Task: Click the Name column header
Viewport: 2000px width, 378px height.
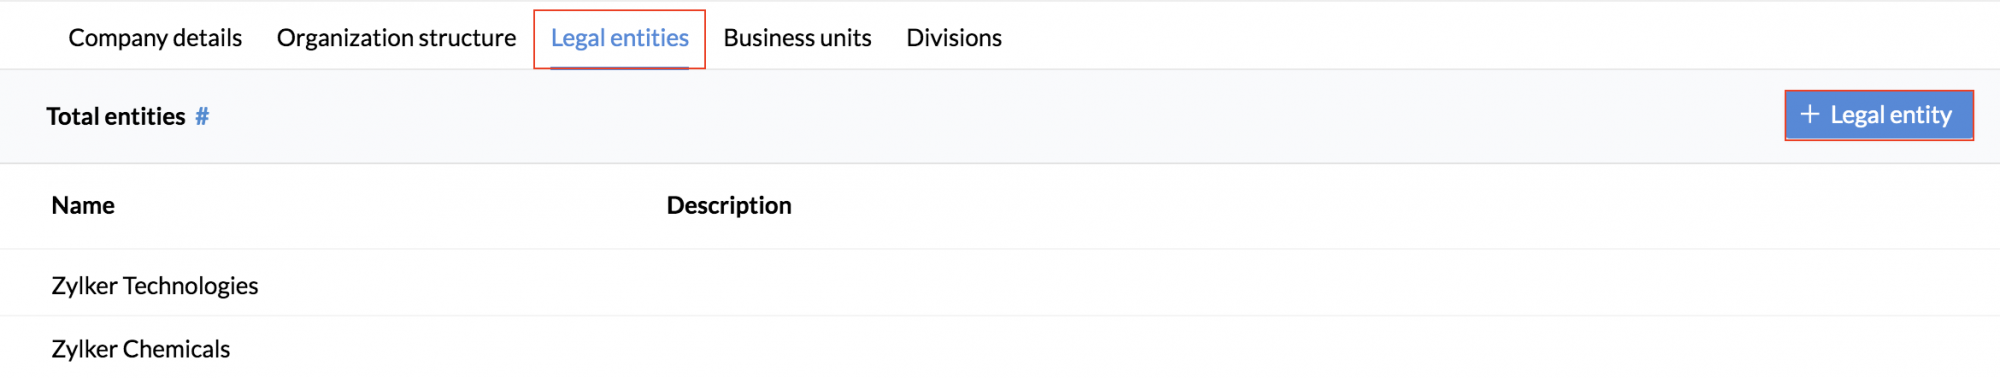Action: [x=83, y=205]
